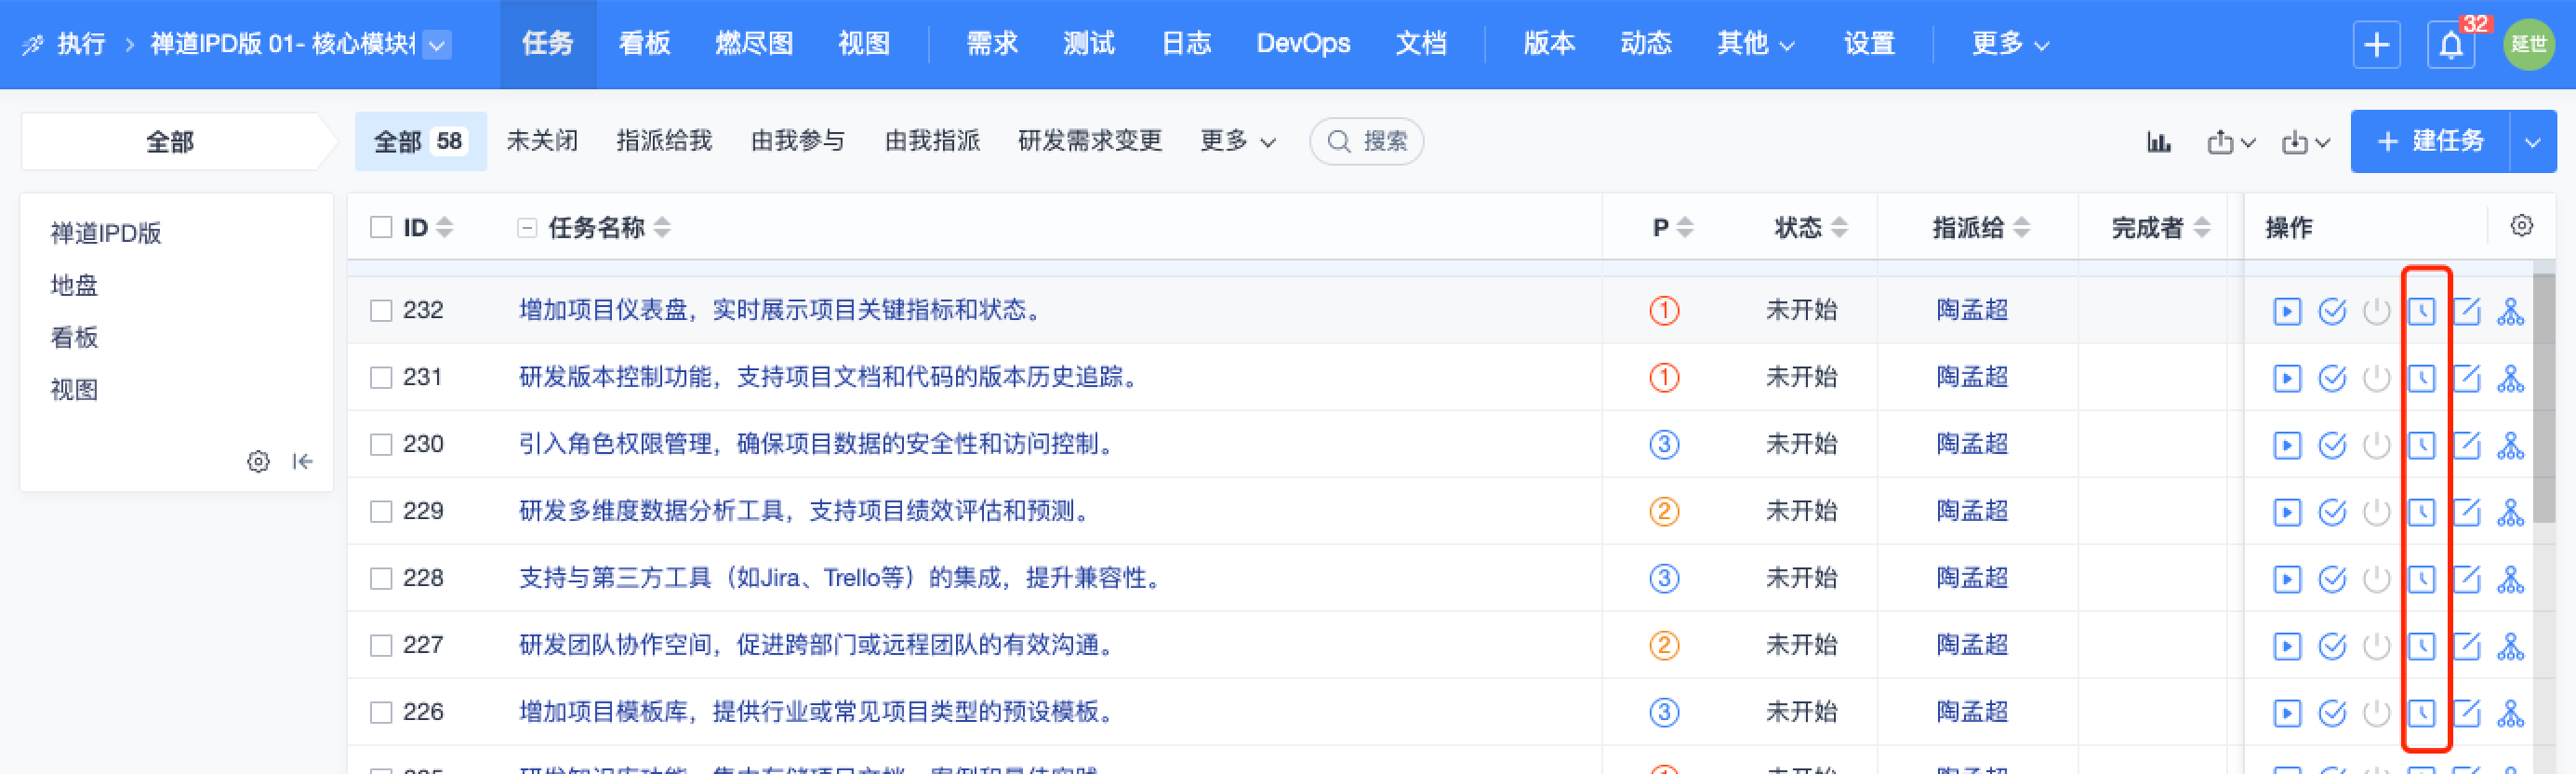Expand the 更多 dropdown in the top menu
This screenshot has height=774, width=2576.
click(x=2010, y=44)
